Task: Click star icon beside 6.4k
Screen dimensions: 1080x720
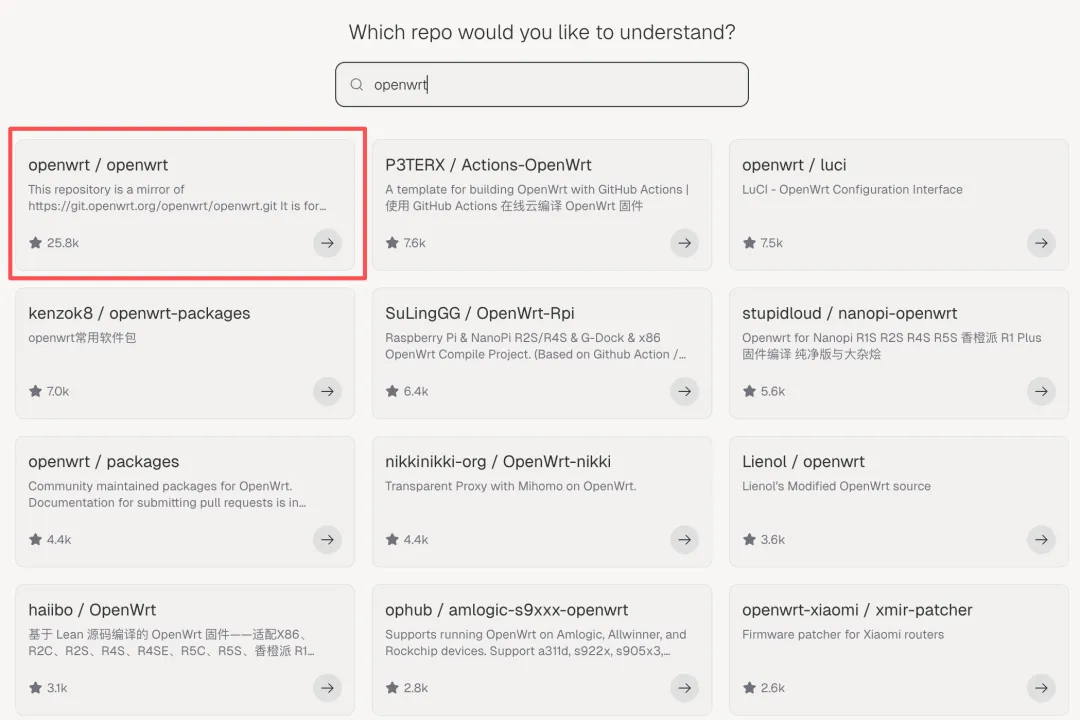Action: point(392,391)
